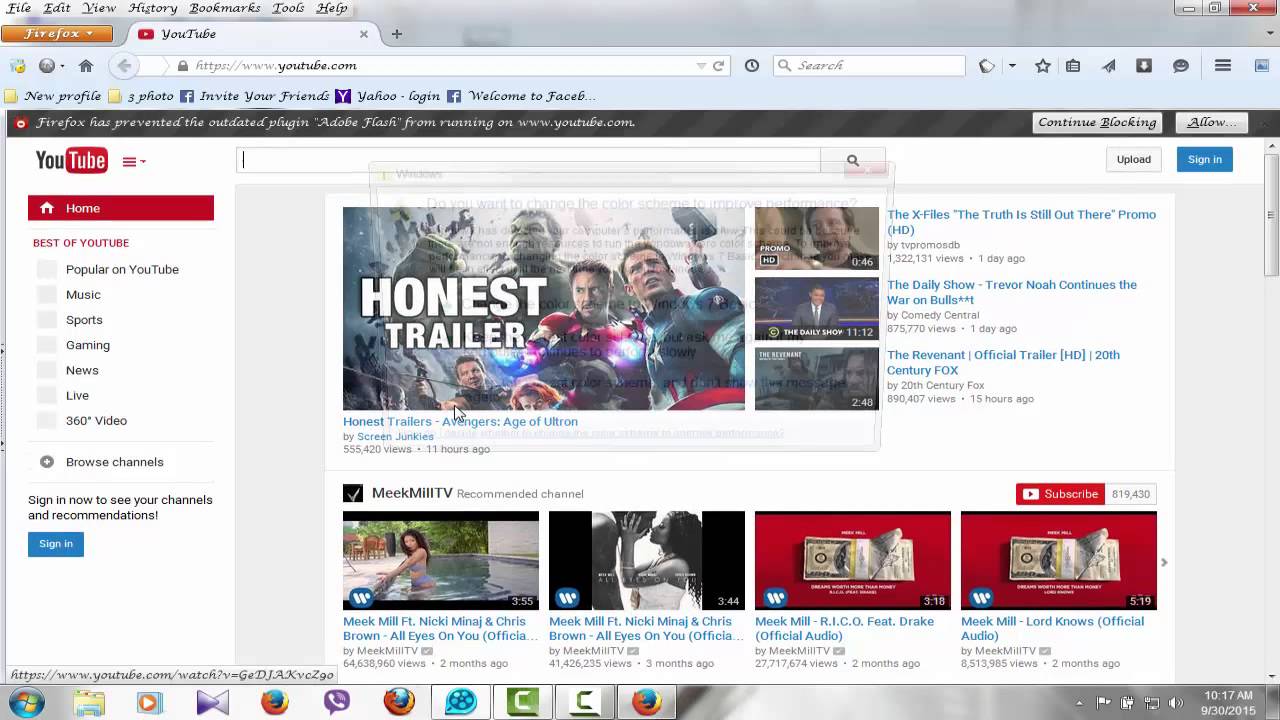1280x720 pixels.
Task: Open Meek Mill Lord Knows video title
Action: [1052, 628]
